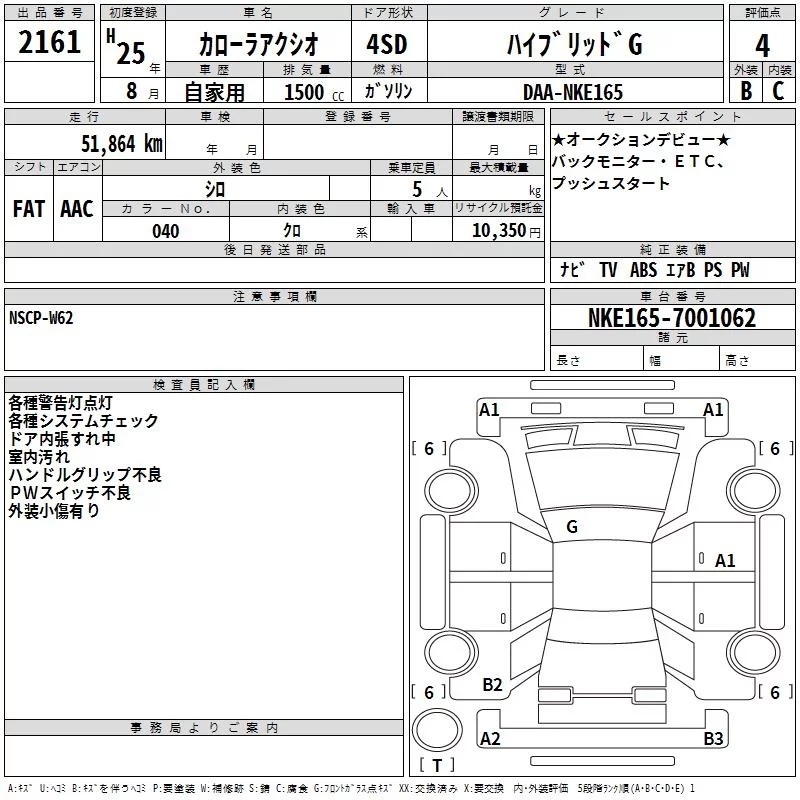Image resolution: width=800 pixels, height=800 pixels.
Task: Select the mileage 51,864 km
Action: 122,144
